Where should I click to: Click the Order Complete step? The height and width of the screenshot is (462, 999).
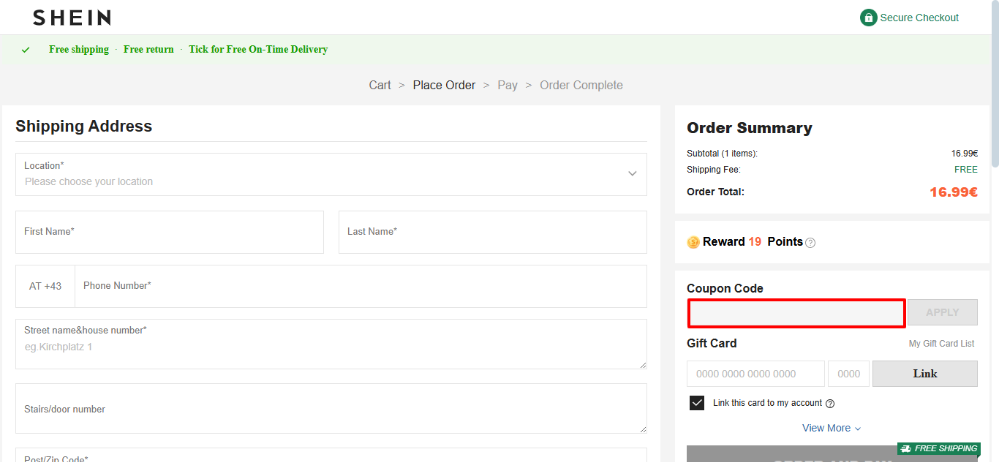tap(581, 85)
